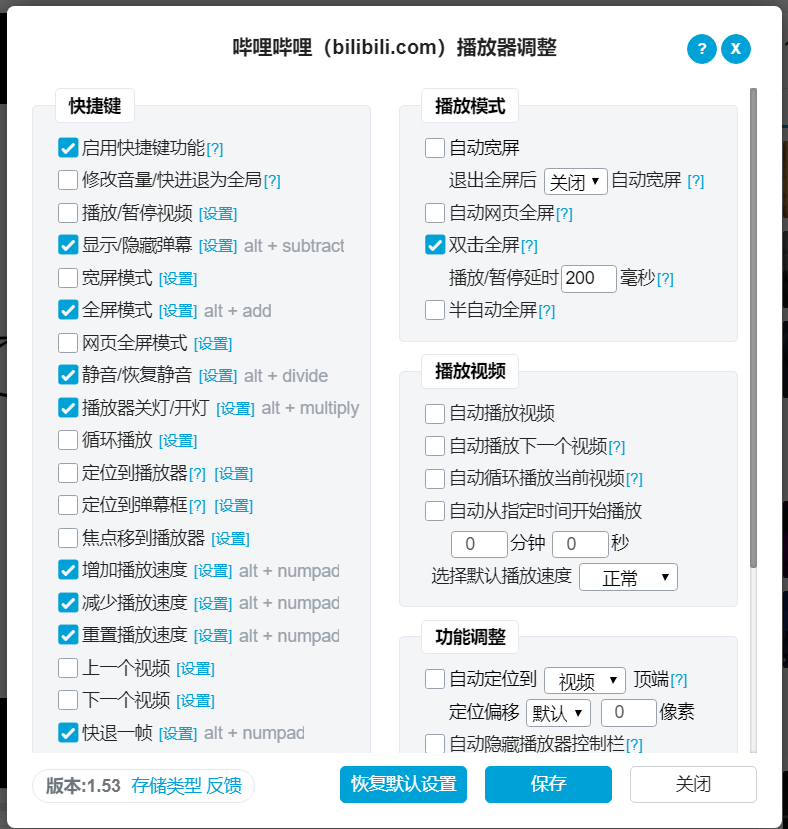Uncheck 全屏模式 shortcut box
788x829 pixels.
pos(68,310)
